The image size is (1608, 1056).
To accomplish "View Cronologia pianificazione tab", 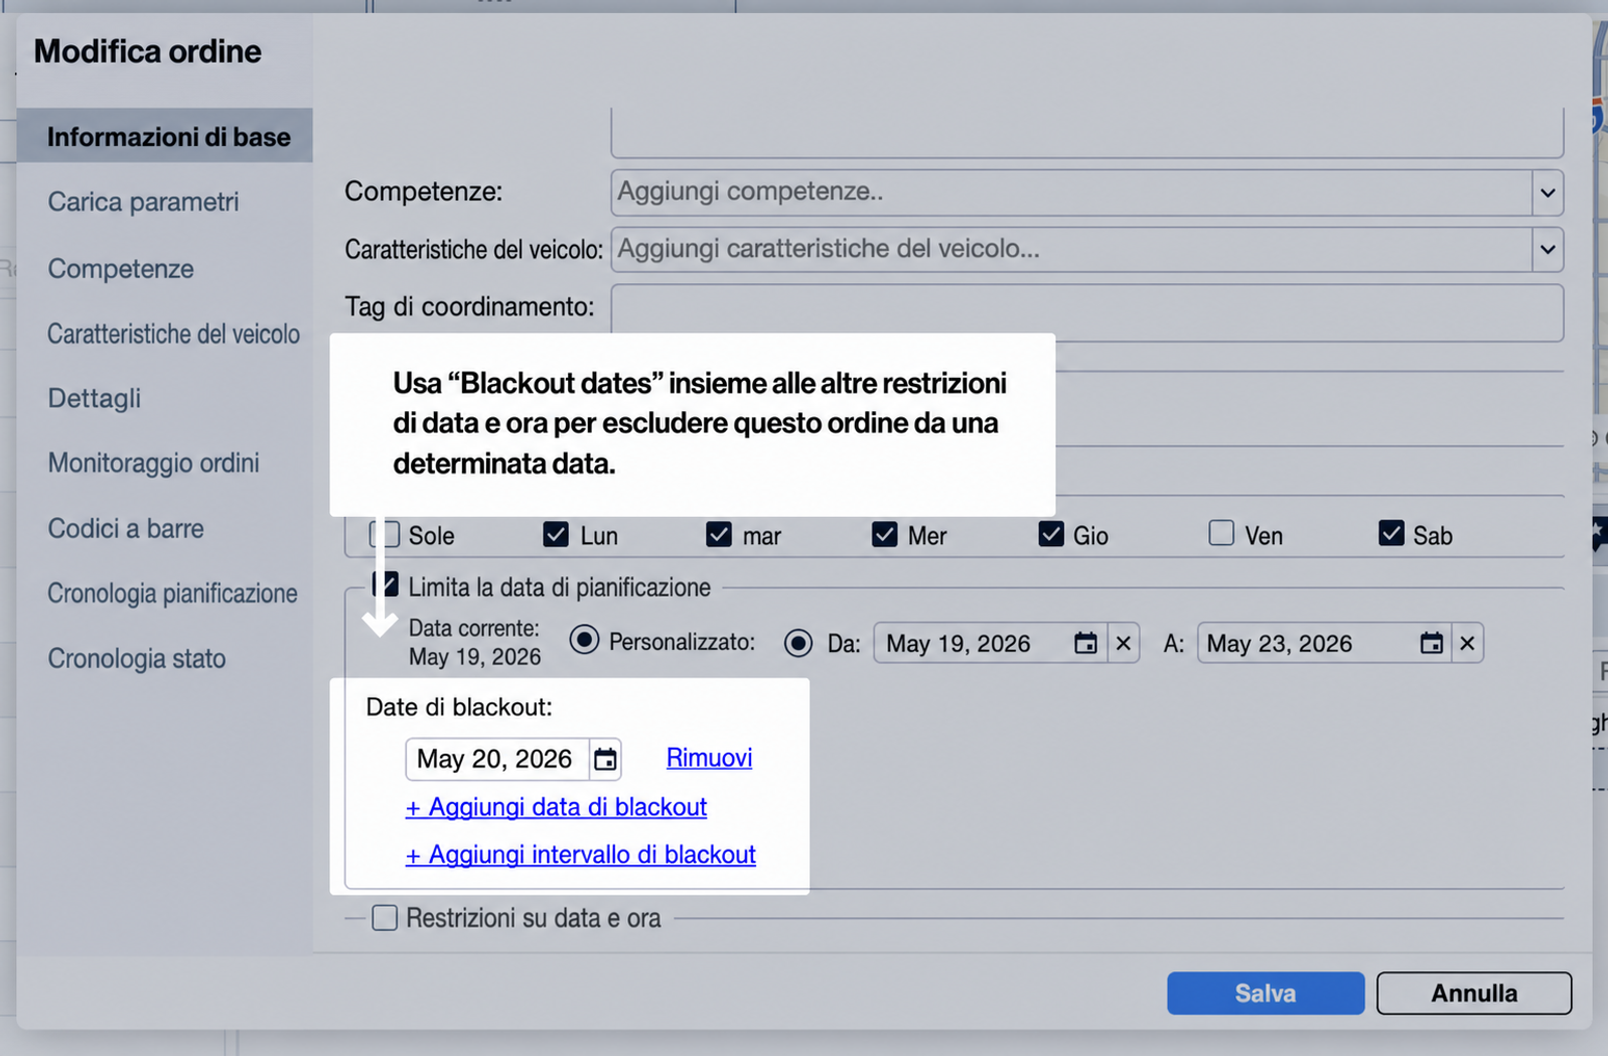I will [x=173, y=593].
